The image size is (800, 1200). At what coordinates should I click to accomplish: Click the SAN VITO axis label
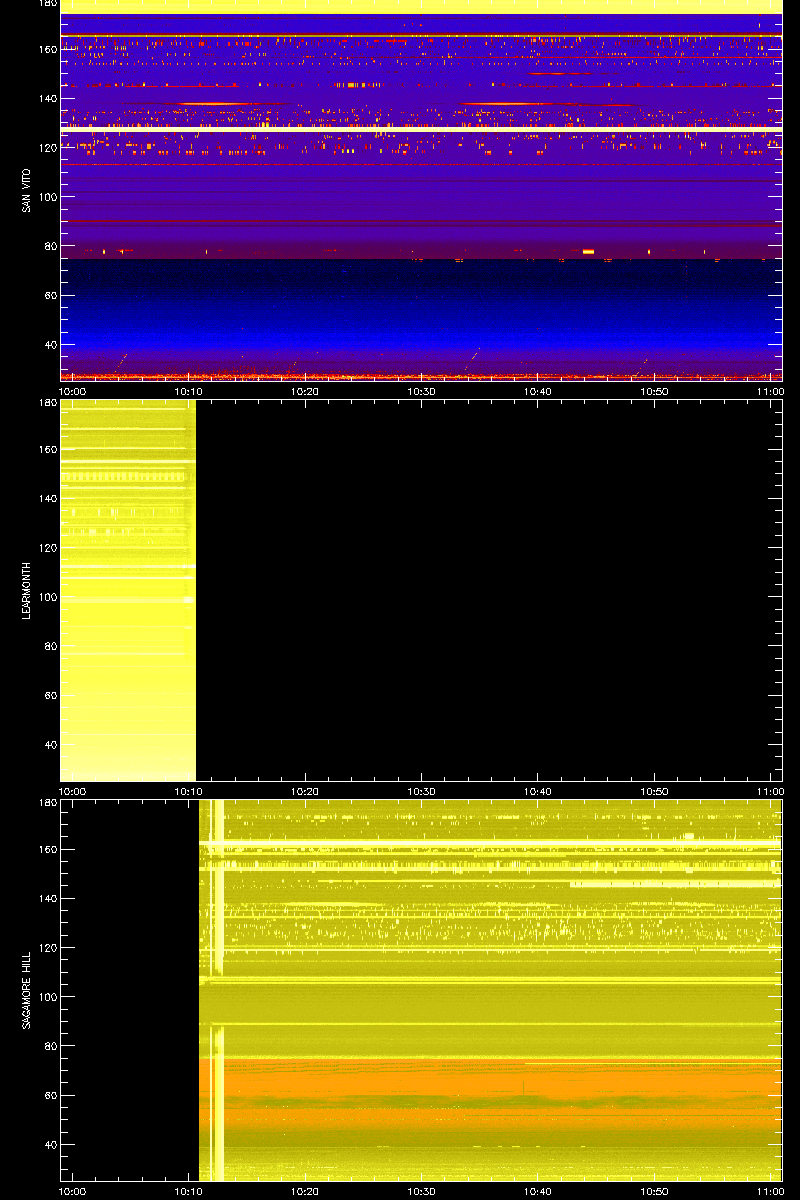[27, 190]
